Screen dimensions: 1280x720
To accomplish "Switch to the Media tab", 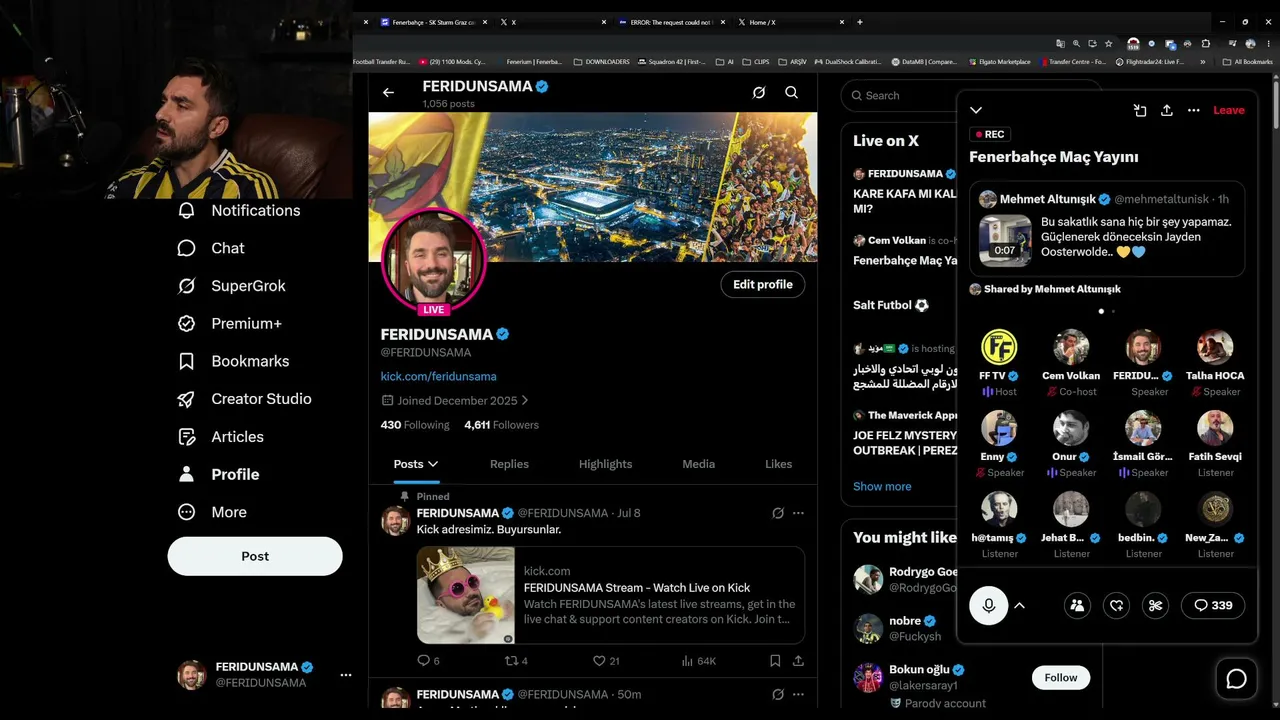I will (698, 464).
